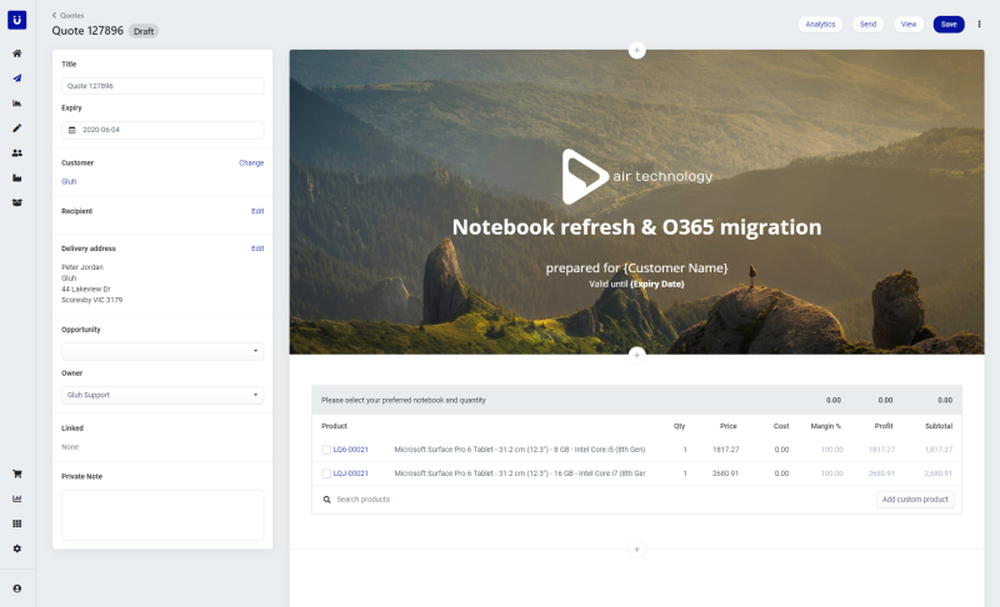Screen dimensions: 1000x607
Task: Open the box inventory sidebar icon
Action: point(17,203)
